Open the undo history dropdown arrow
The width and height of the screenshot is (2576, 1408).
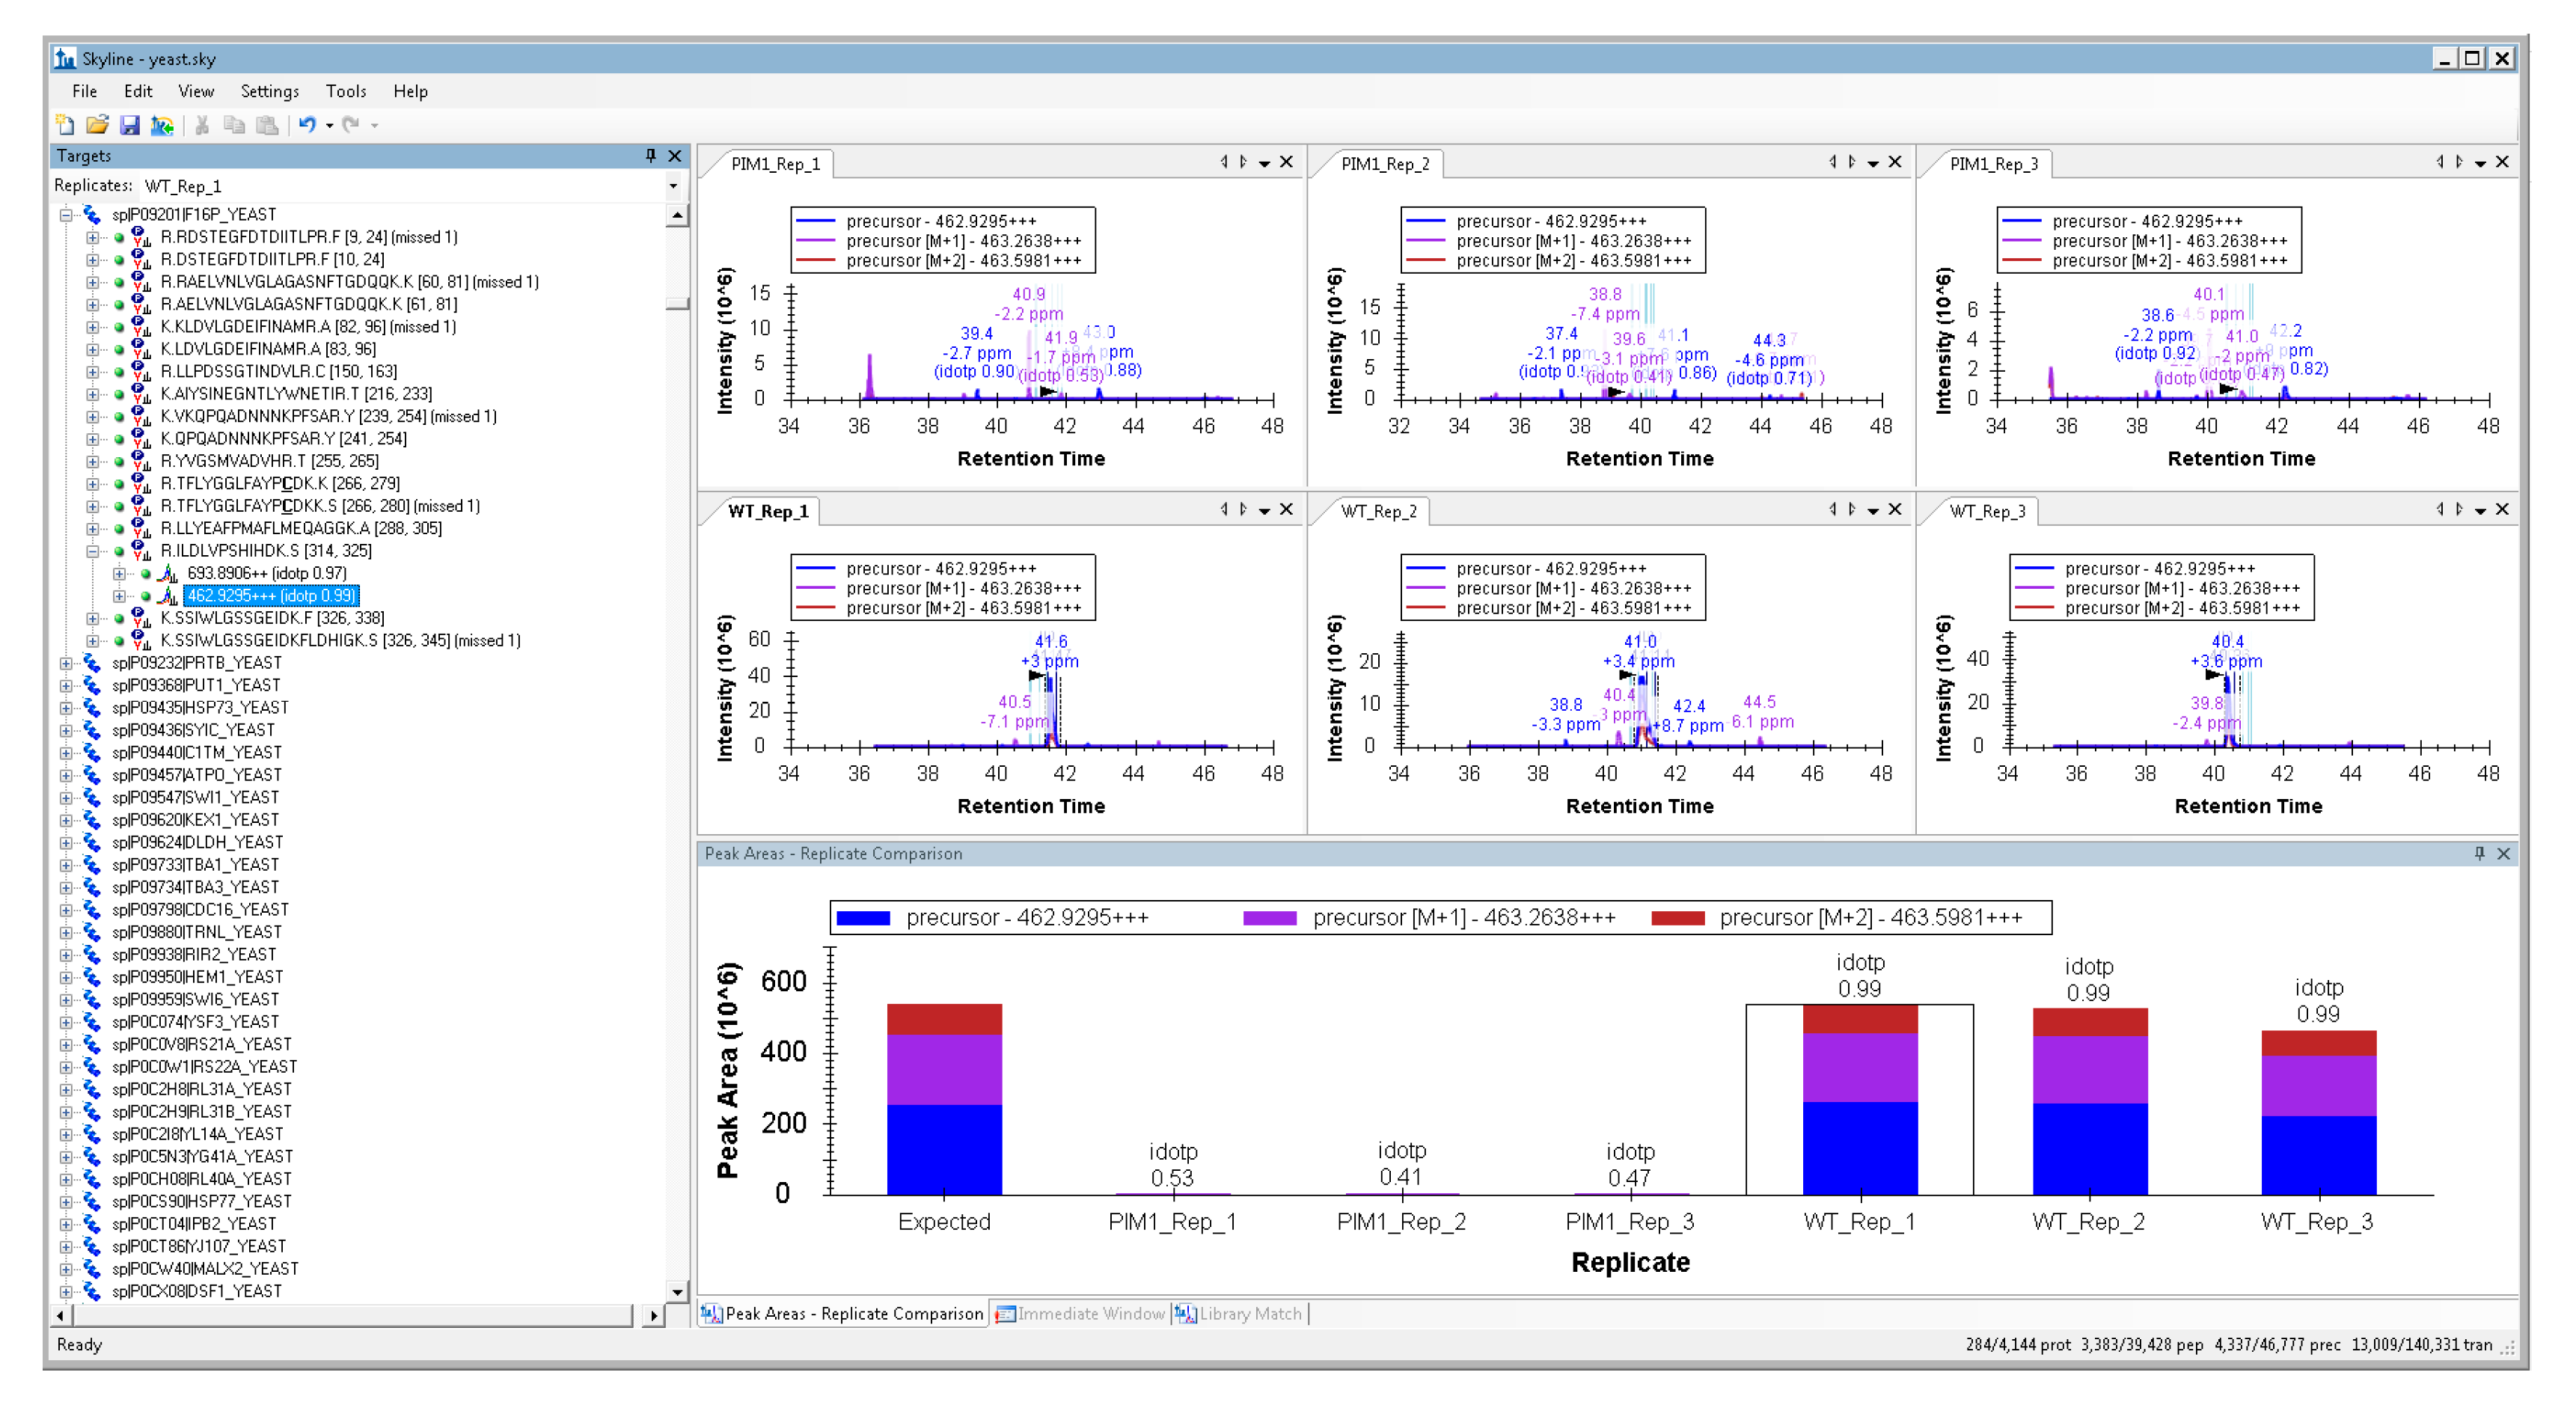(x=330, y=126)
